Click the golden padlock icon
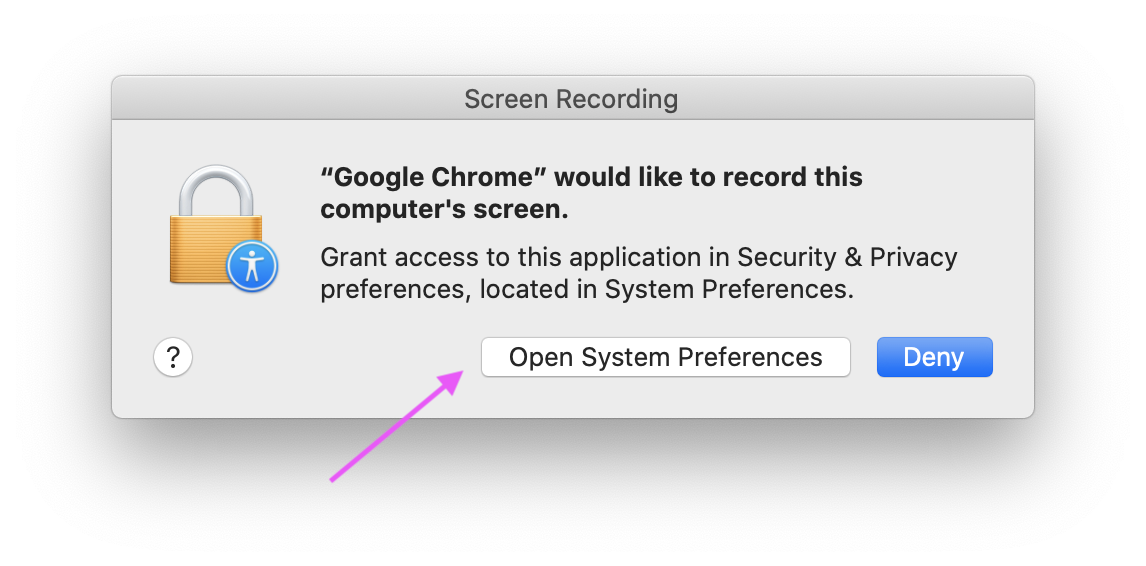The height and width of the screenshot is (566, 1146). click(x=216, y=227)
